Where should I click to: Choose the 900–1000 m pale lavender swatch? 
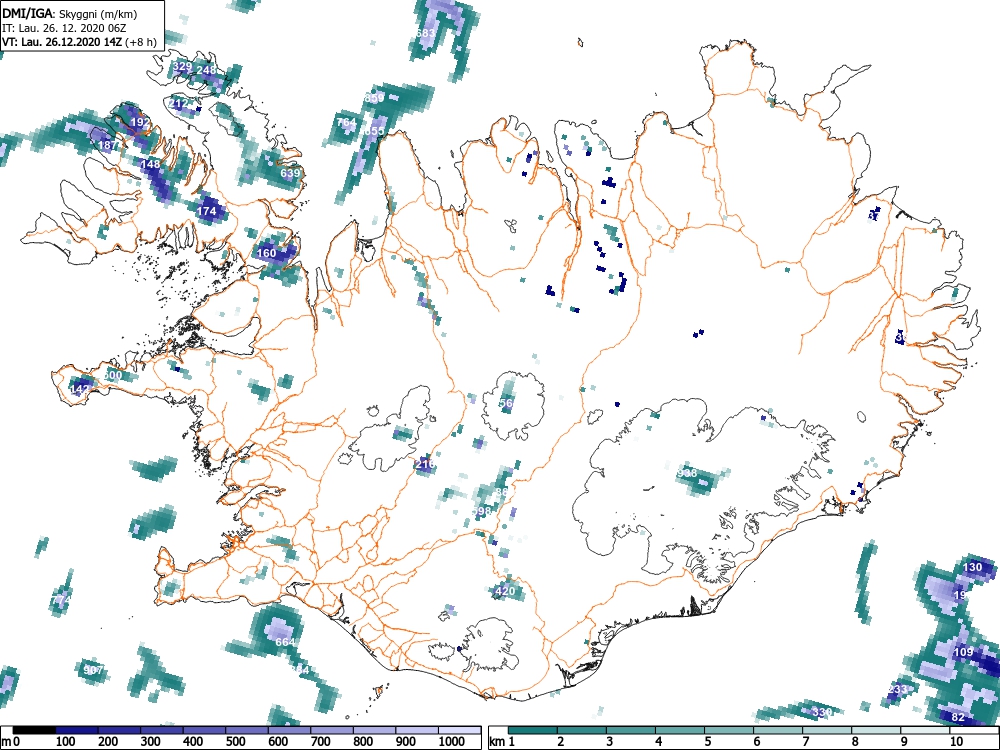(417, 730)
